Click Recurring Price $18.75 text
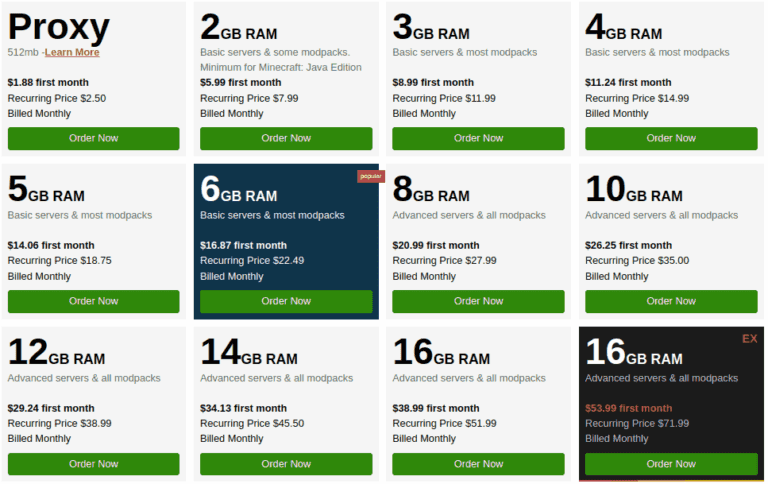Screen dimensions: 768x484 (60, 261)
